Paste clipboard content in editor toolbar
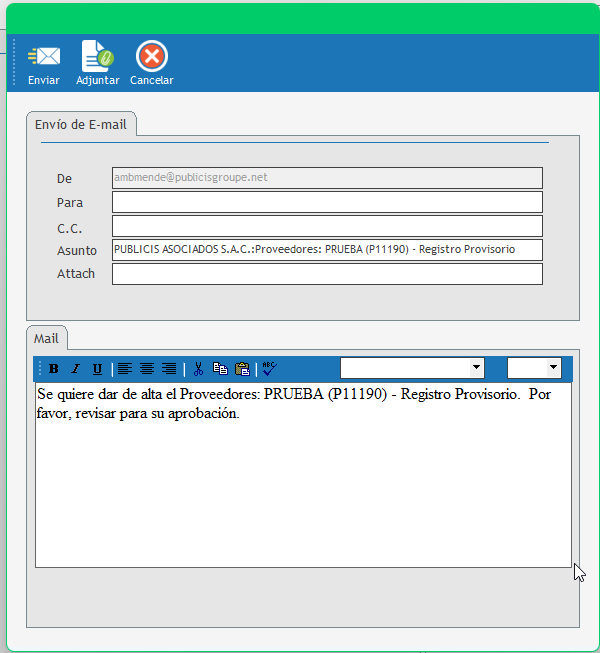Screen dimensions: 600x653 [x=242, y=369]
